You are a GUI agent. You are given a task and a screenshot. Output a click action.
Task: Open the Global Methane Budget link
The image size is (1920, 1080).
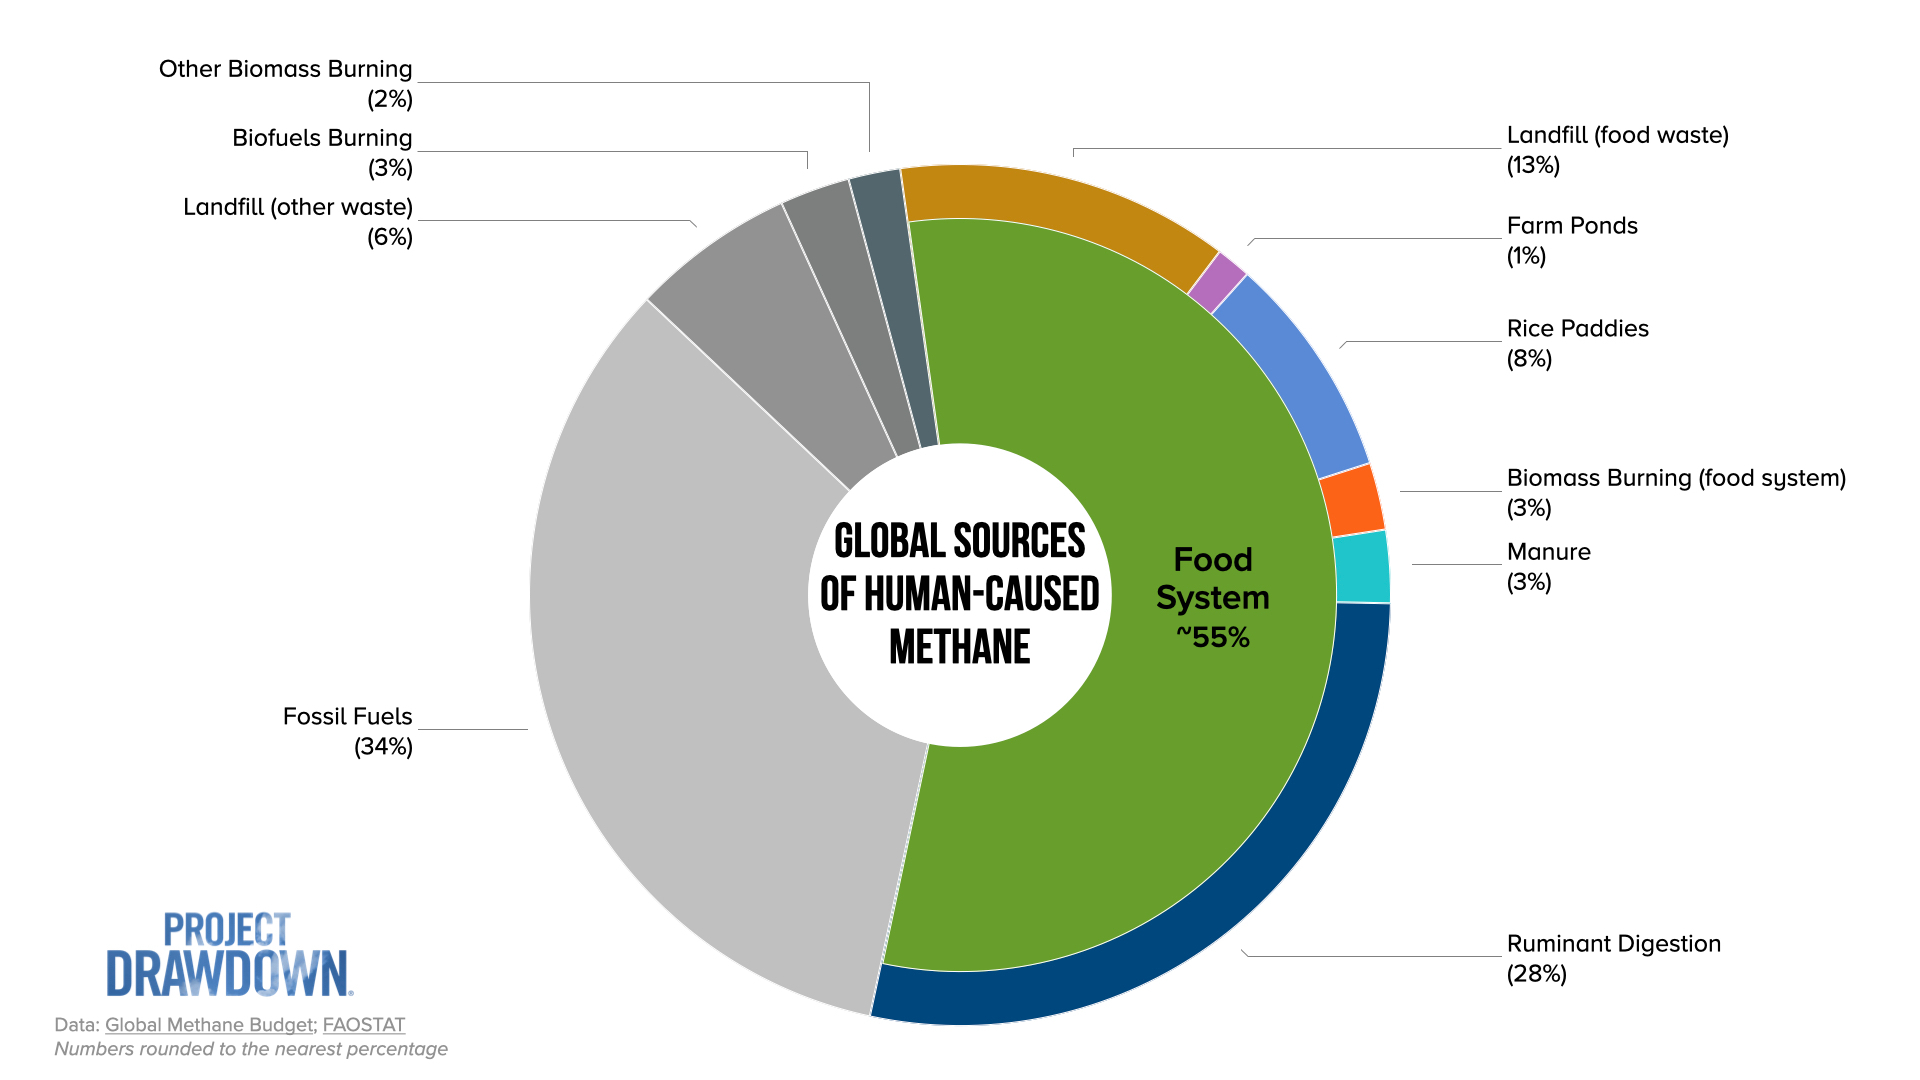coord(209,1025)
